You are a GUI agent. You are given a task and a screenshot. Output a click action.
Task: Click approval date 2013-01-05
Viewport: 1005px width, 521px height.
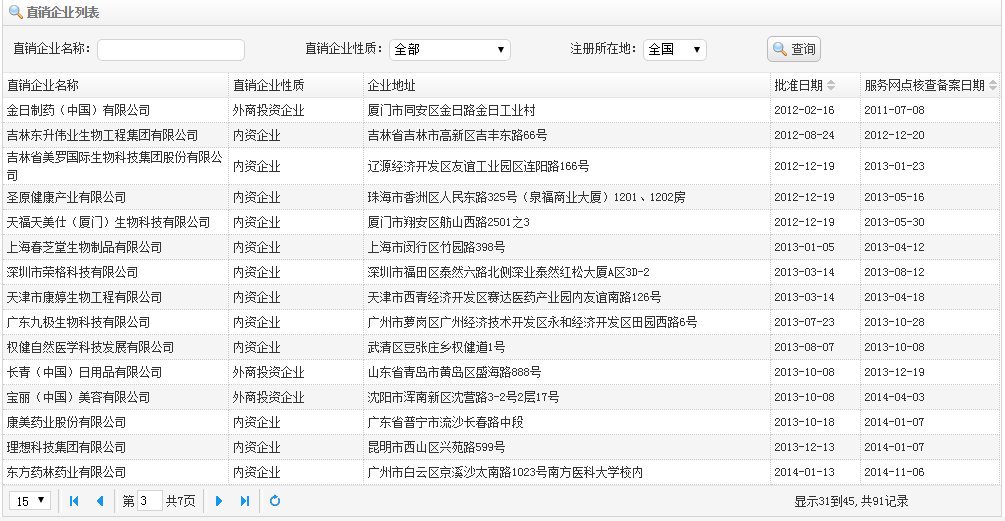pyautogui.click(x=804, y=247)
